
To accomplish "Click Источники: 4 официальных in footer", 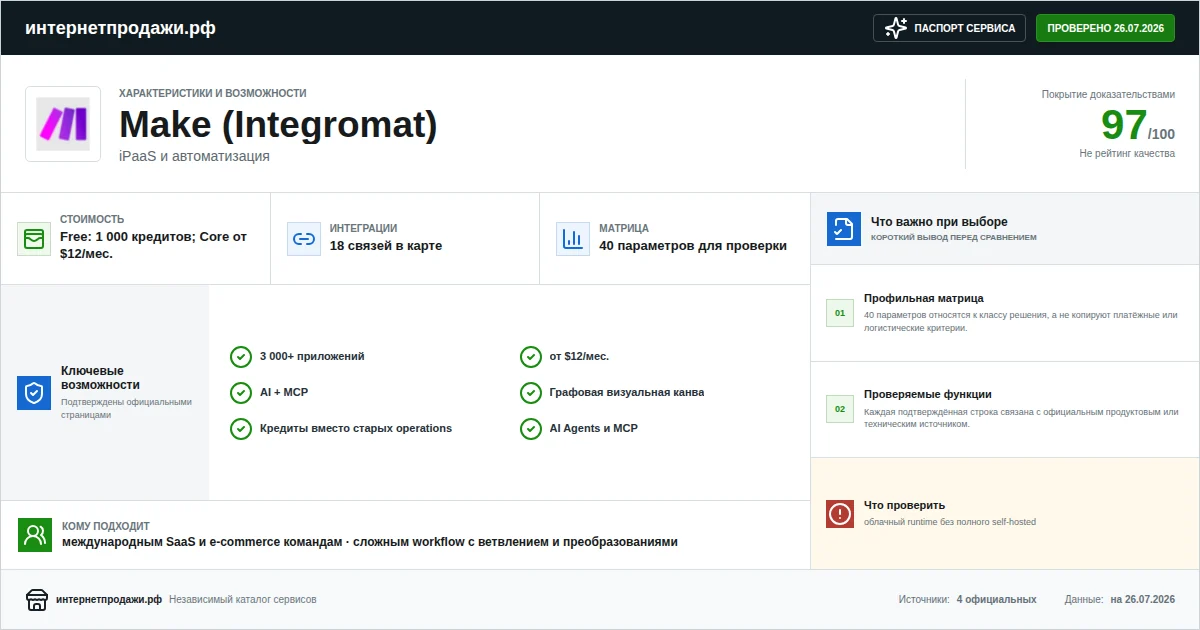I will [x=967, y=600].
